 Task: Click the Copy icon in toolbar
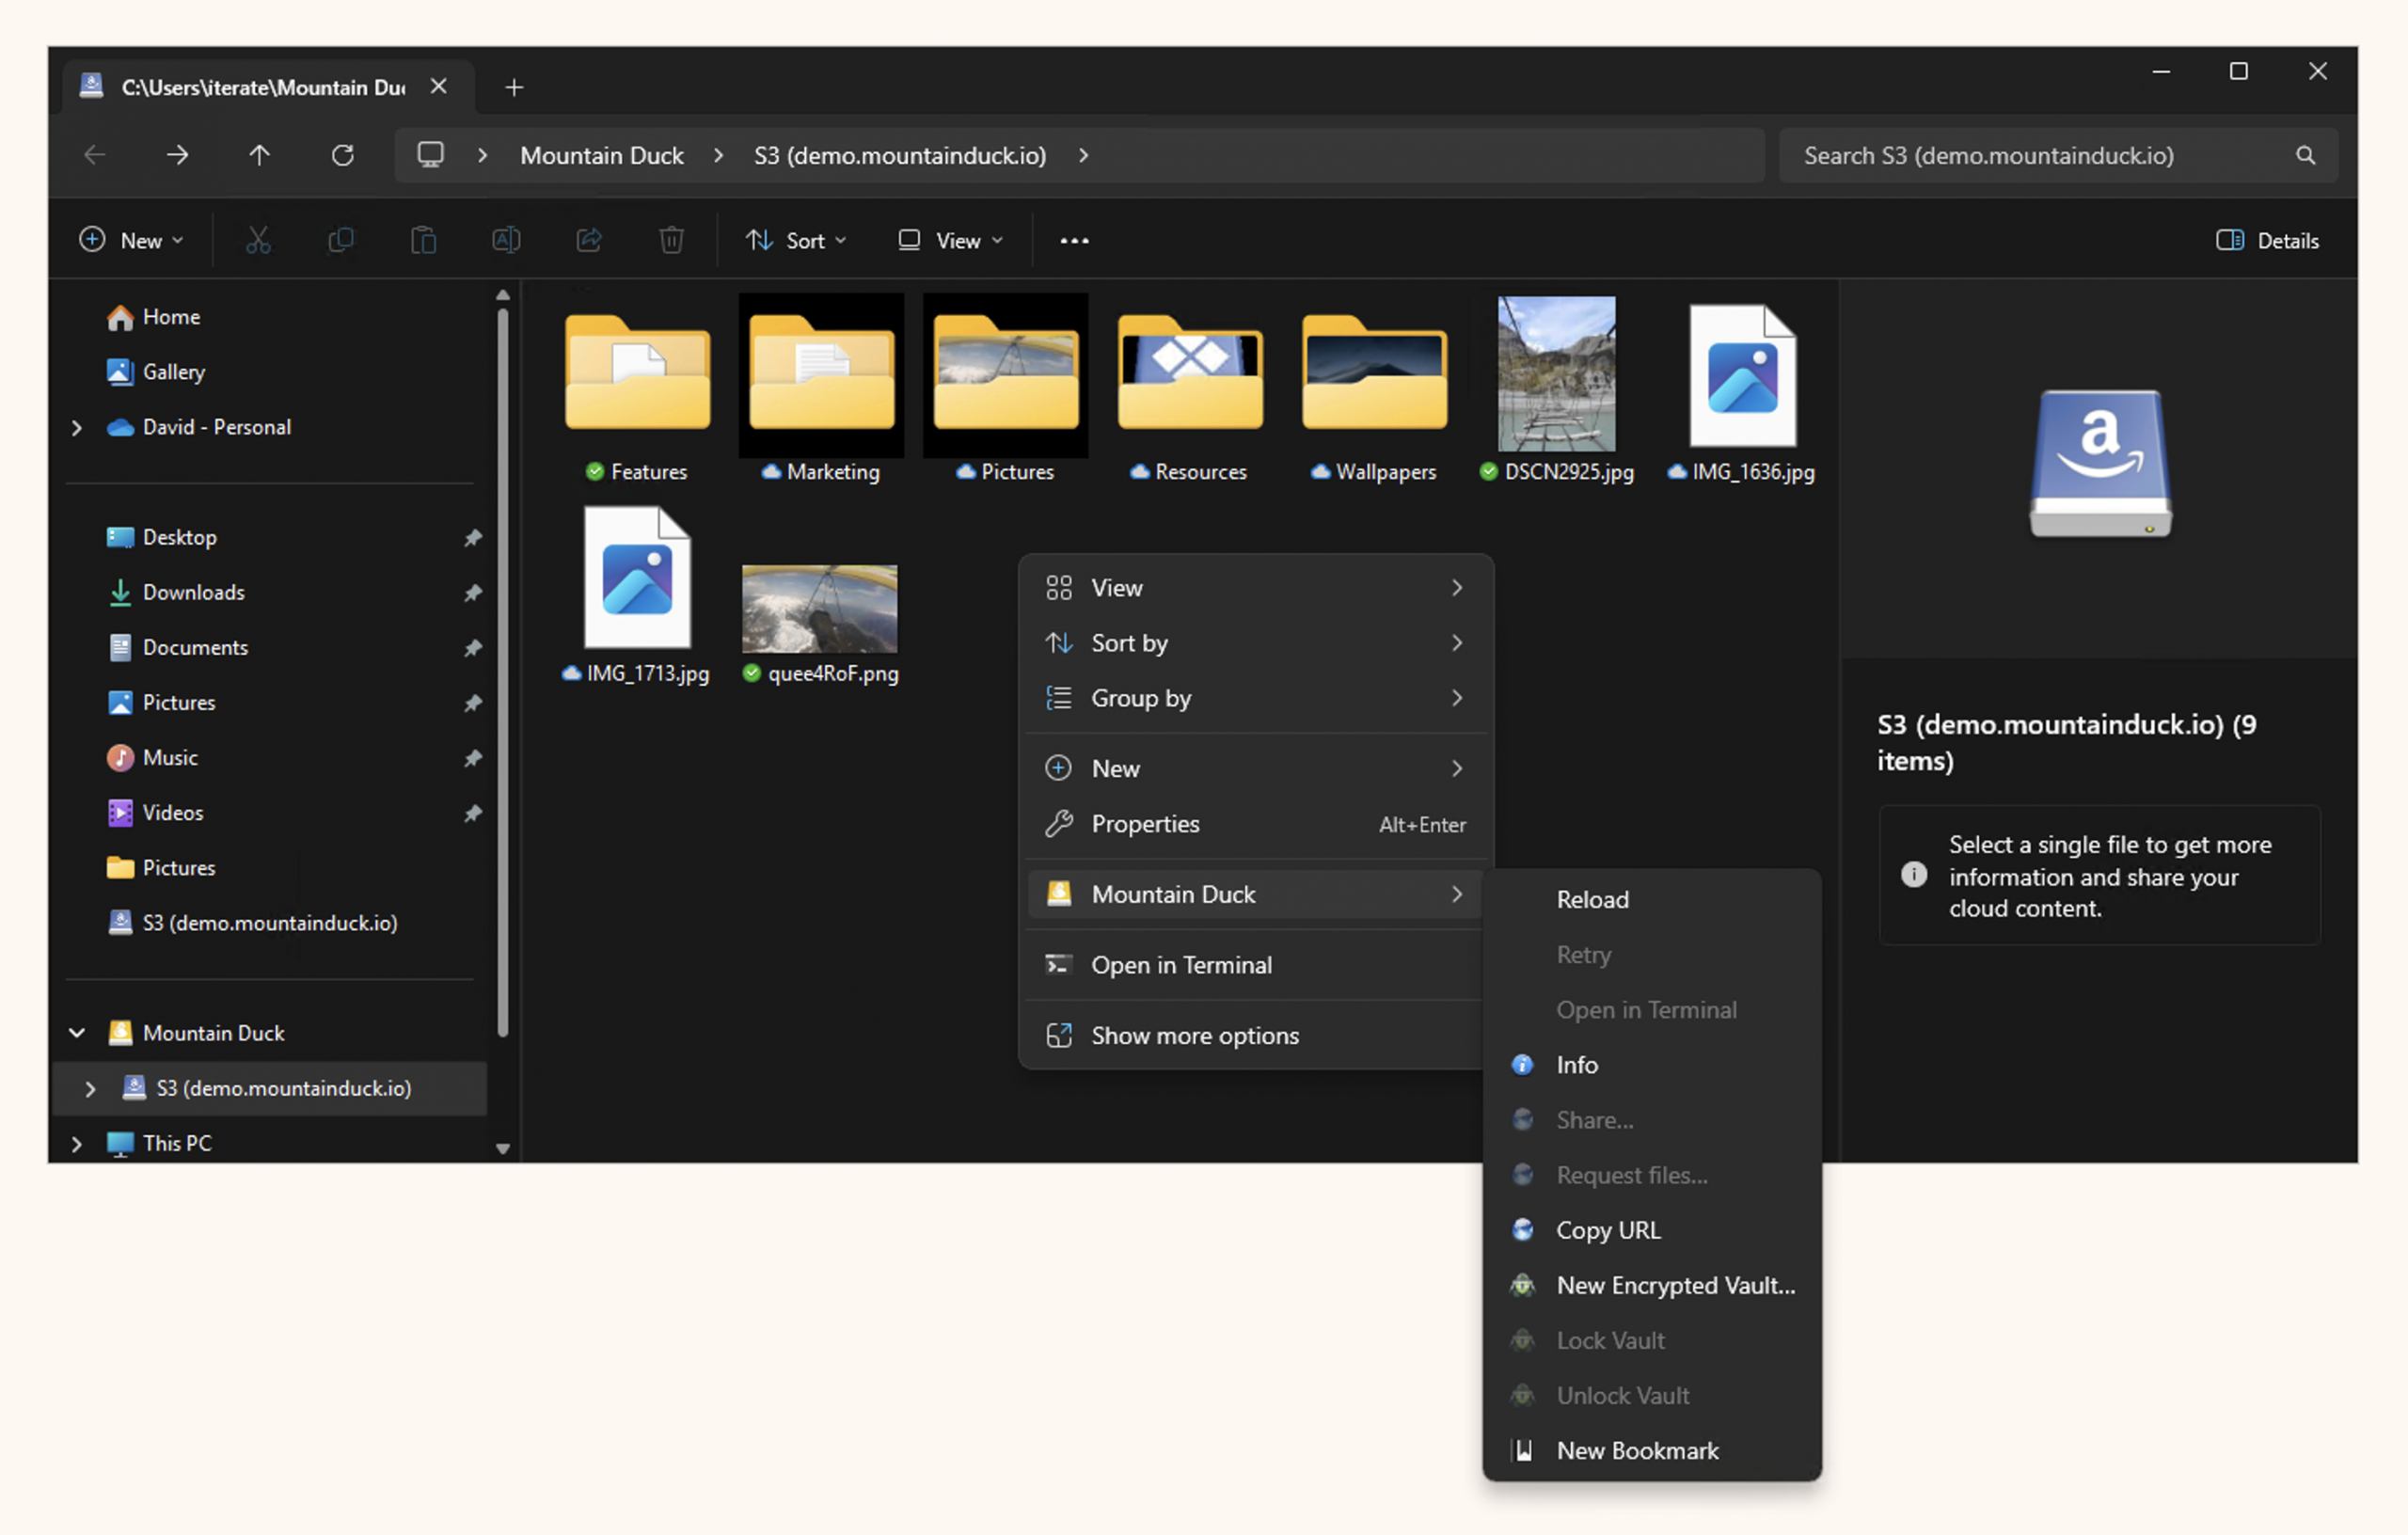pos(341,240)
